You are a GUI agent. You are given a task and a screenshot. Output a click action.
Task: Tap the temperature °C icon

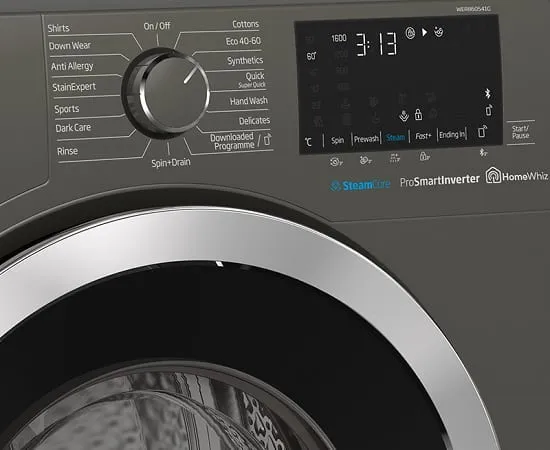[x=308, y=142]
